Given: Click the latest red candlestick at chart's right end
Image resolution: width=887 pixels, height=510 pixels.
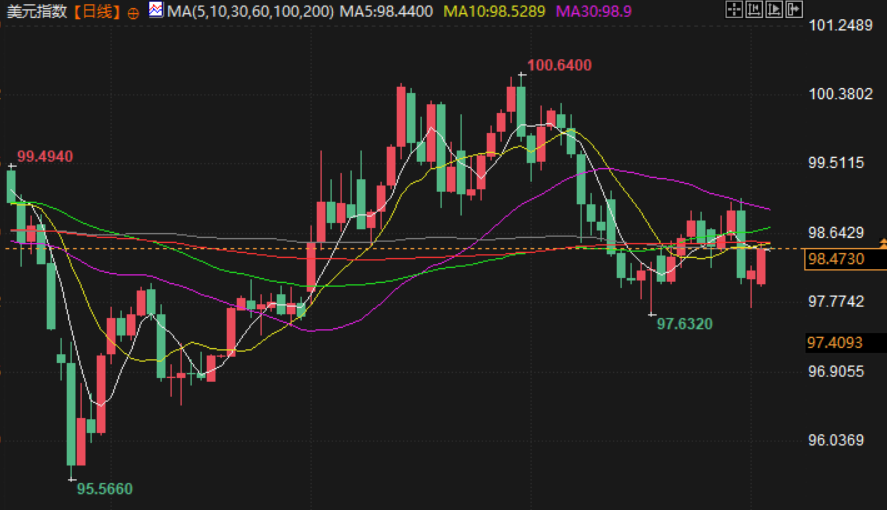Looking at the screenshot, I should (761, 266).
